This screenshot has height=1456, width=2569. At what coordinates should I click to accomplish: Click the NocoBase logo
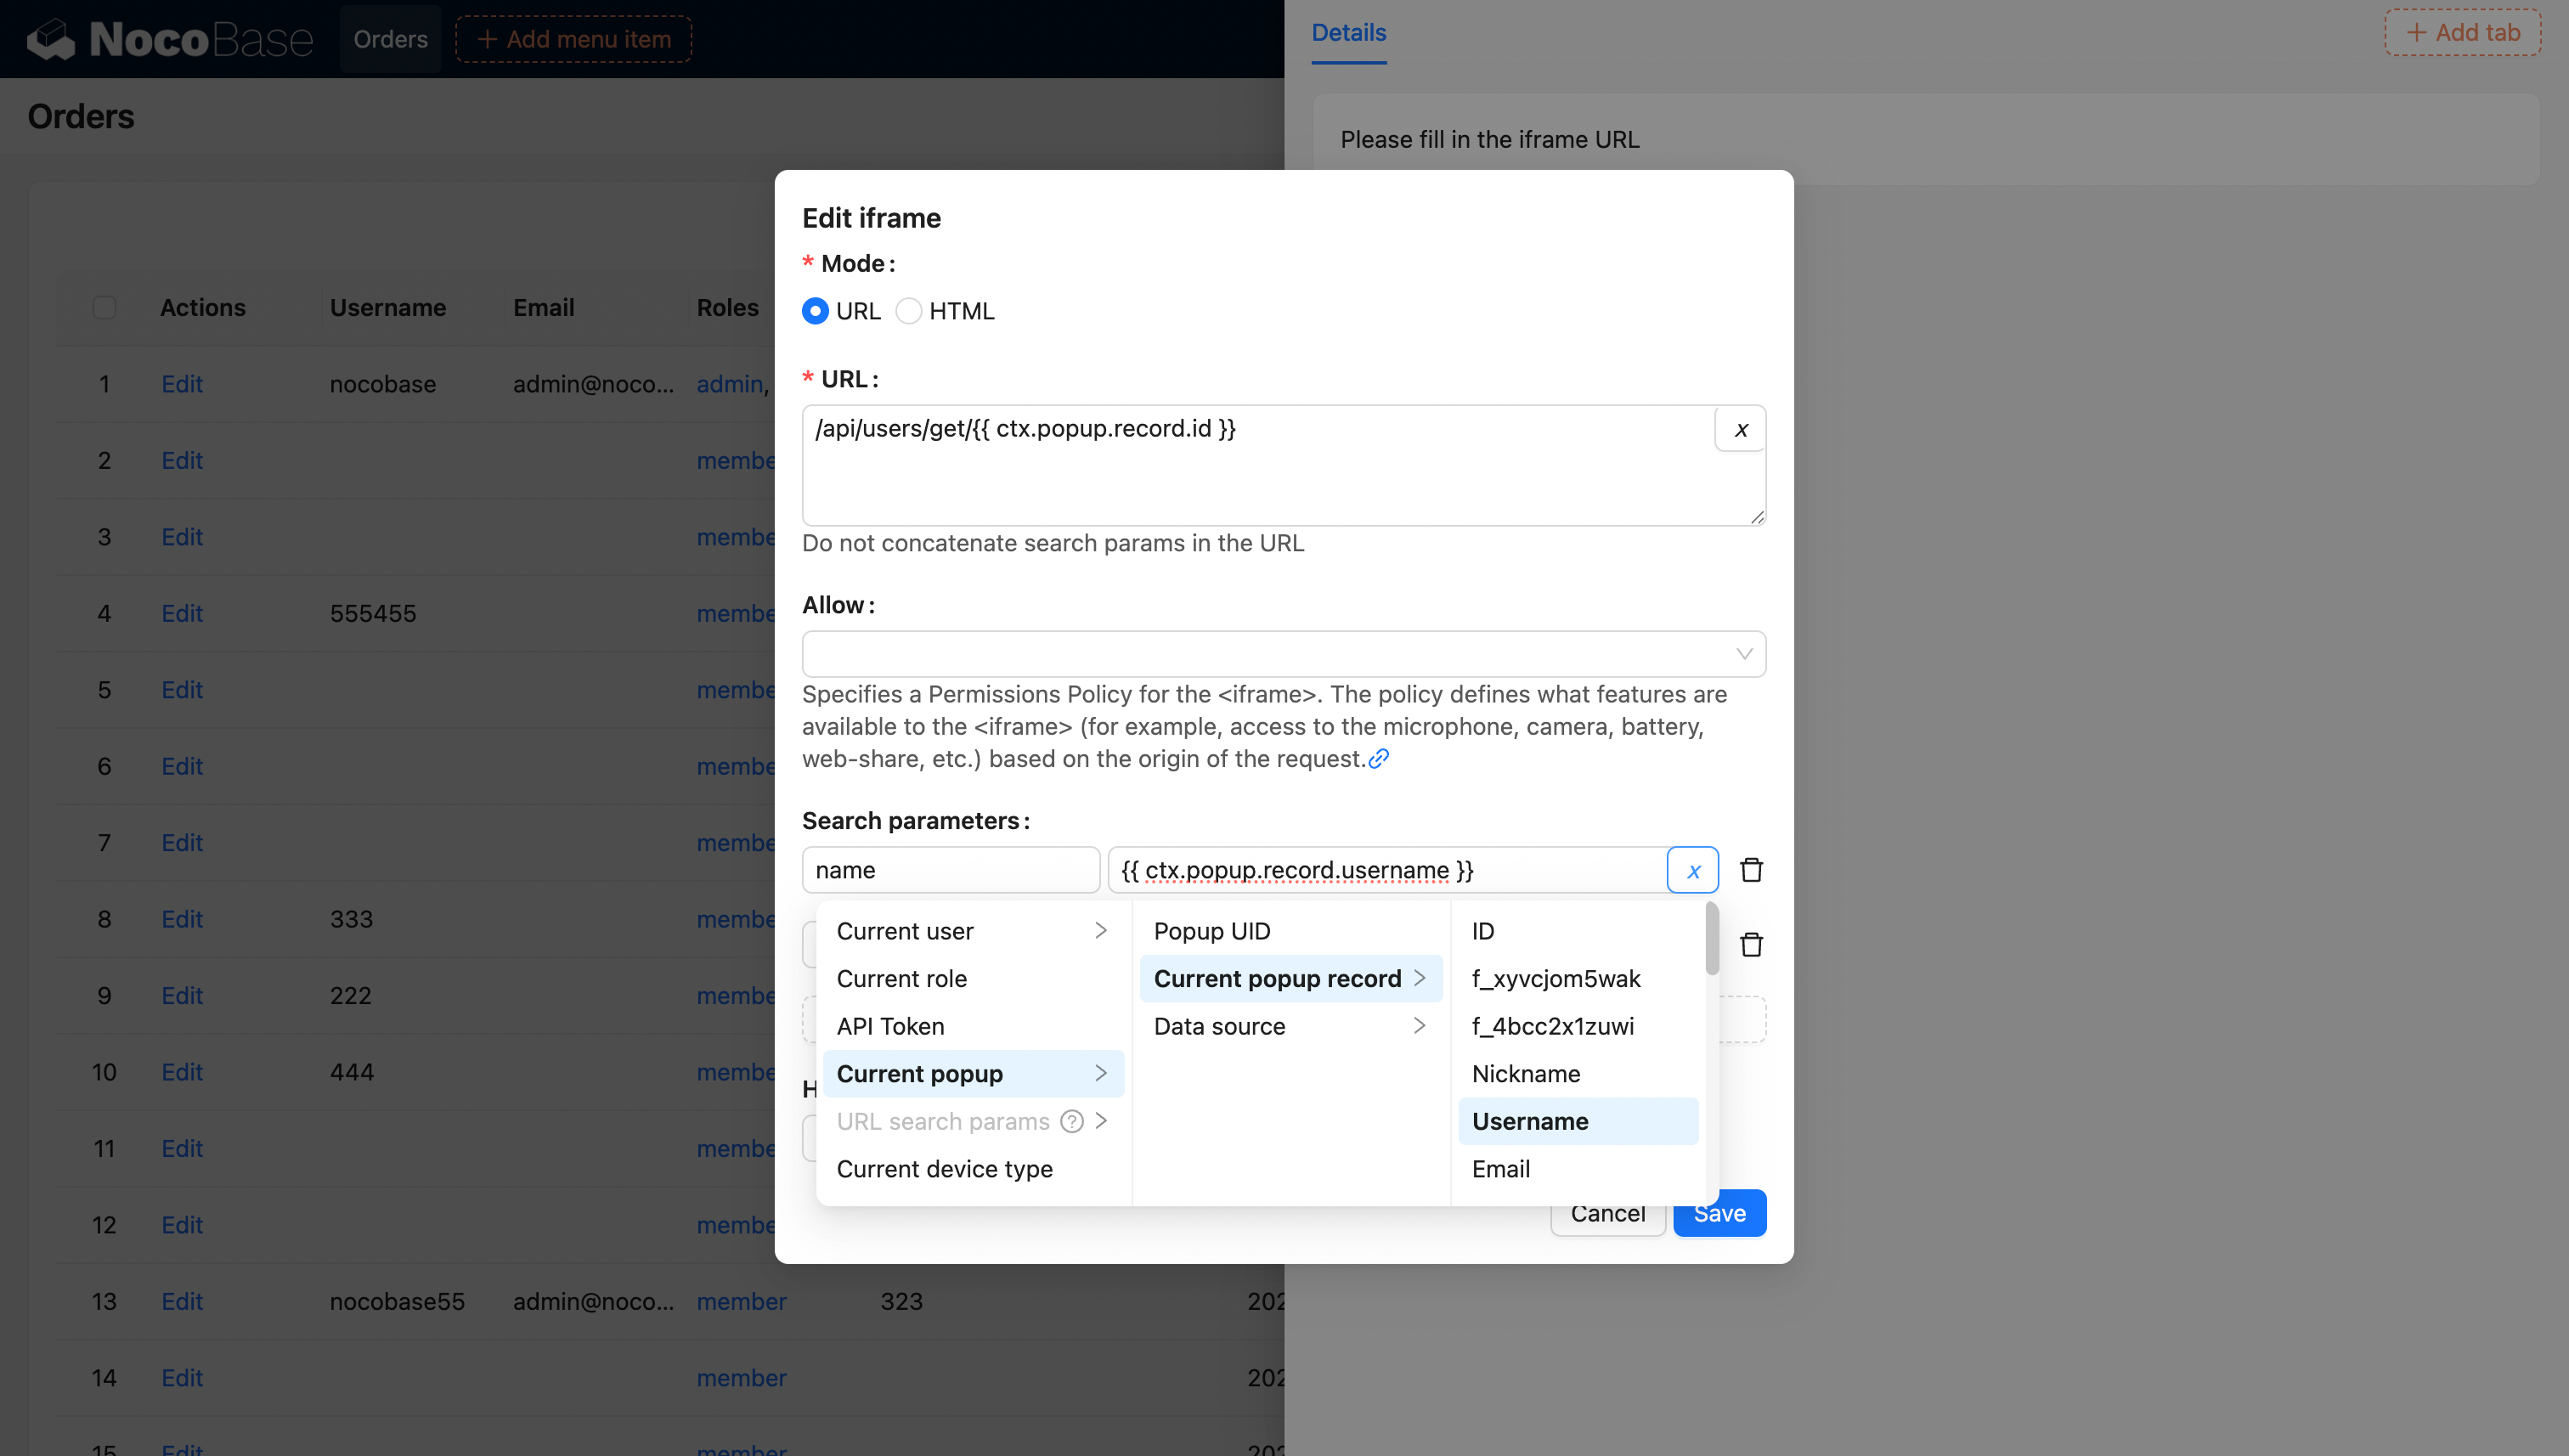(170, 39)
